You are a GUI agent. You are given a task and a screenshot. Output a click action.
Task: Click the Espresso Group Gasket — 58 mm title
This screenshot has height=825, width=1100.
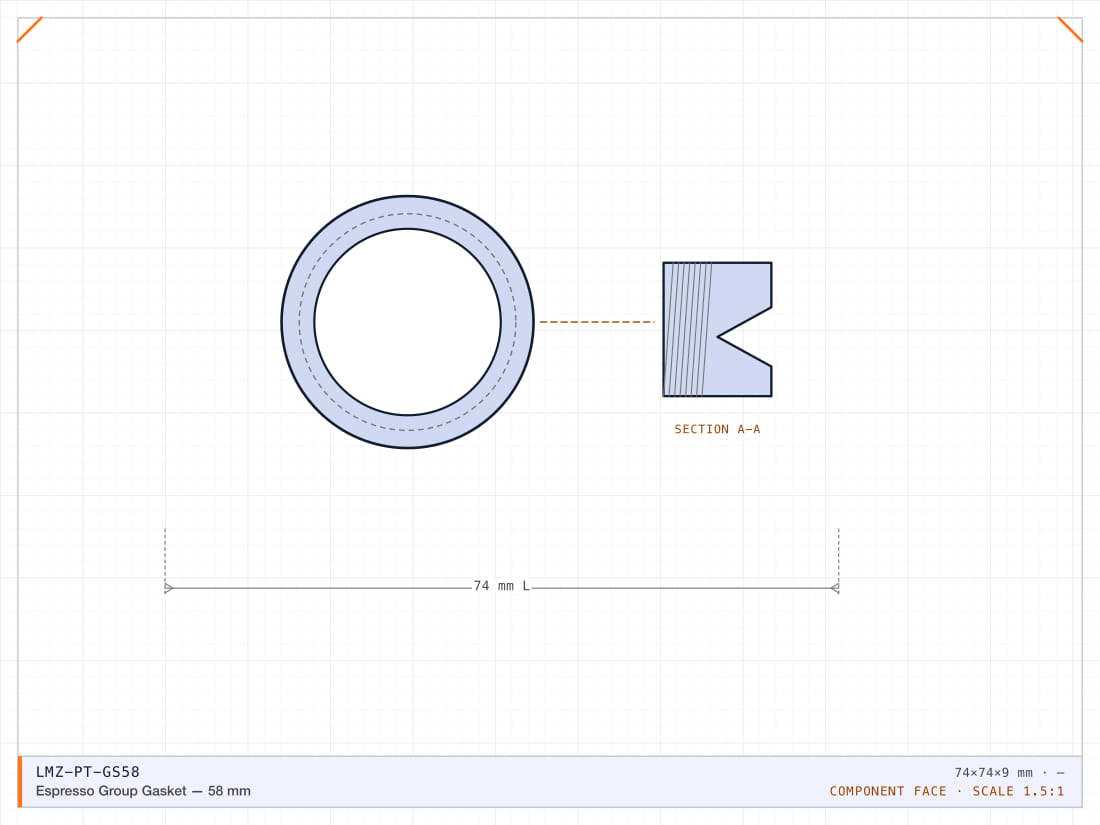[143, 791]
